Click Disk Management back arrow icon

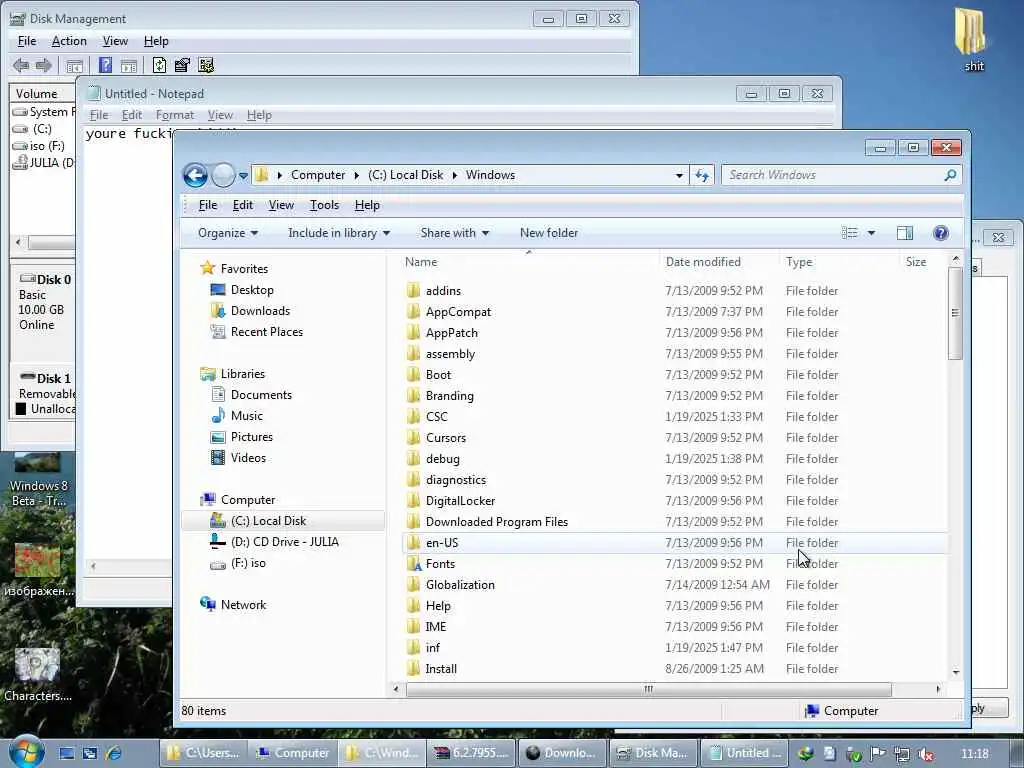point(21,65)
